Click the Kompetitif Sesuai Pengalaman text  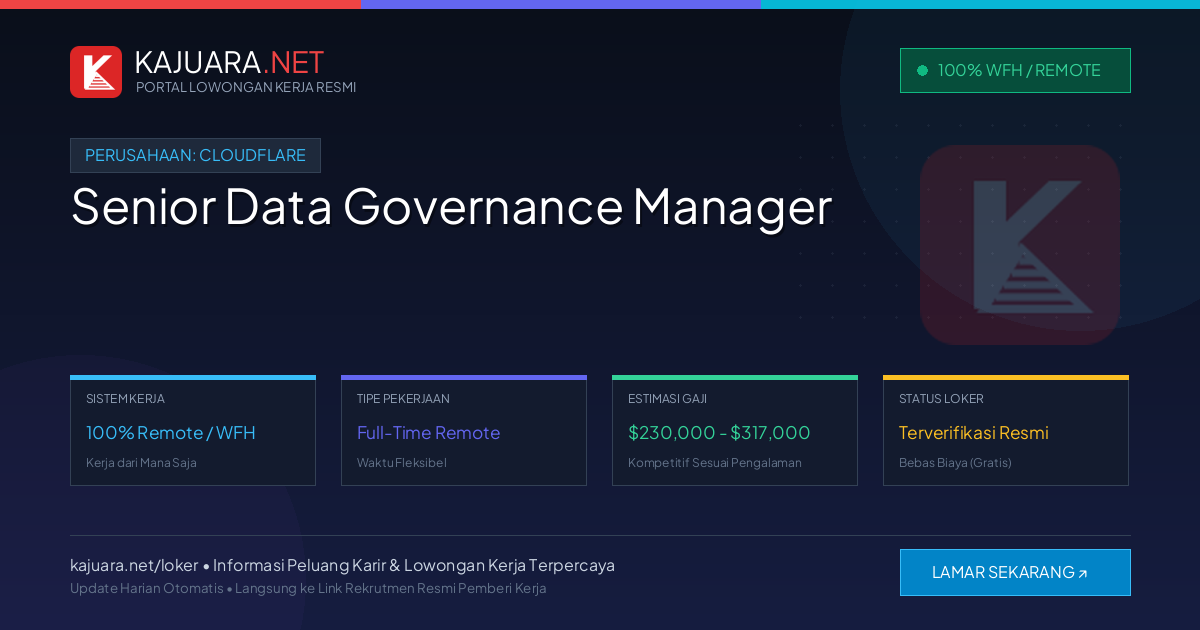pos(715,463)
